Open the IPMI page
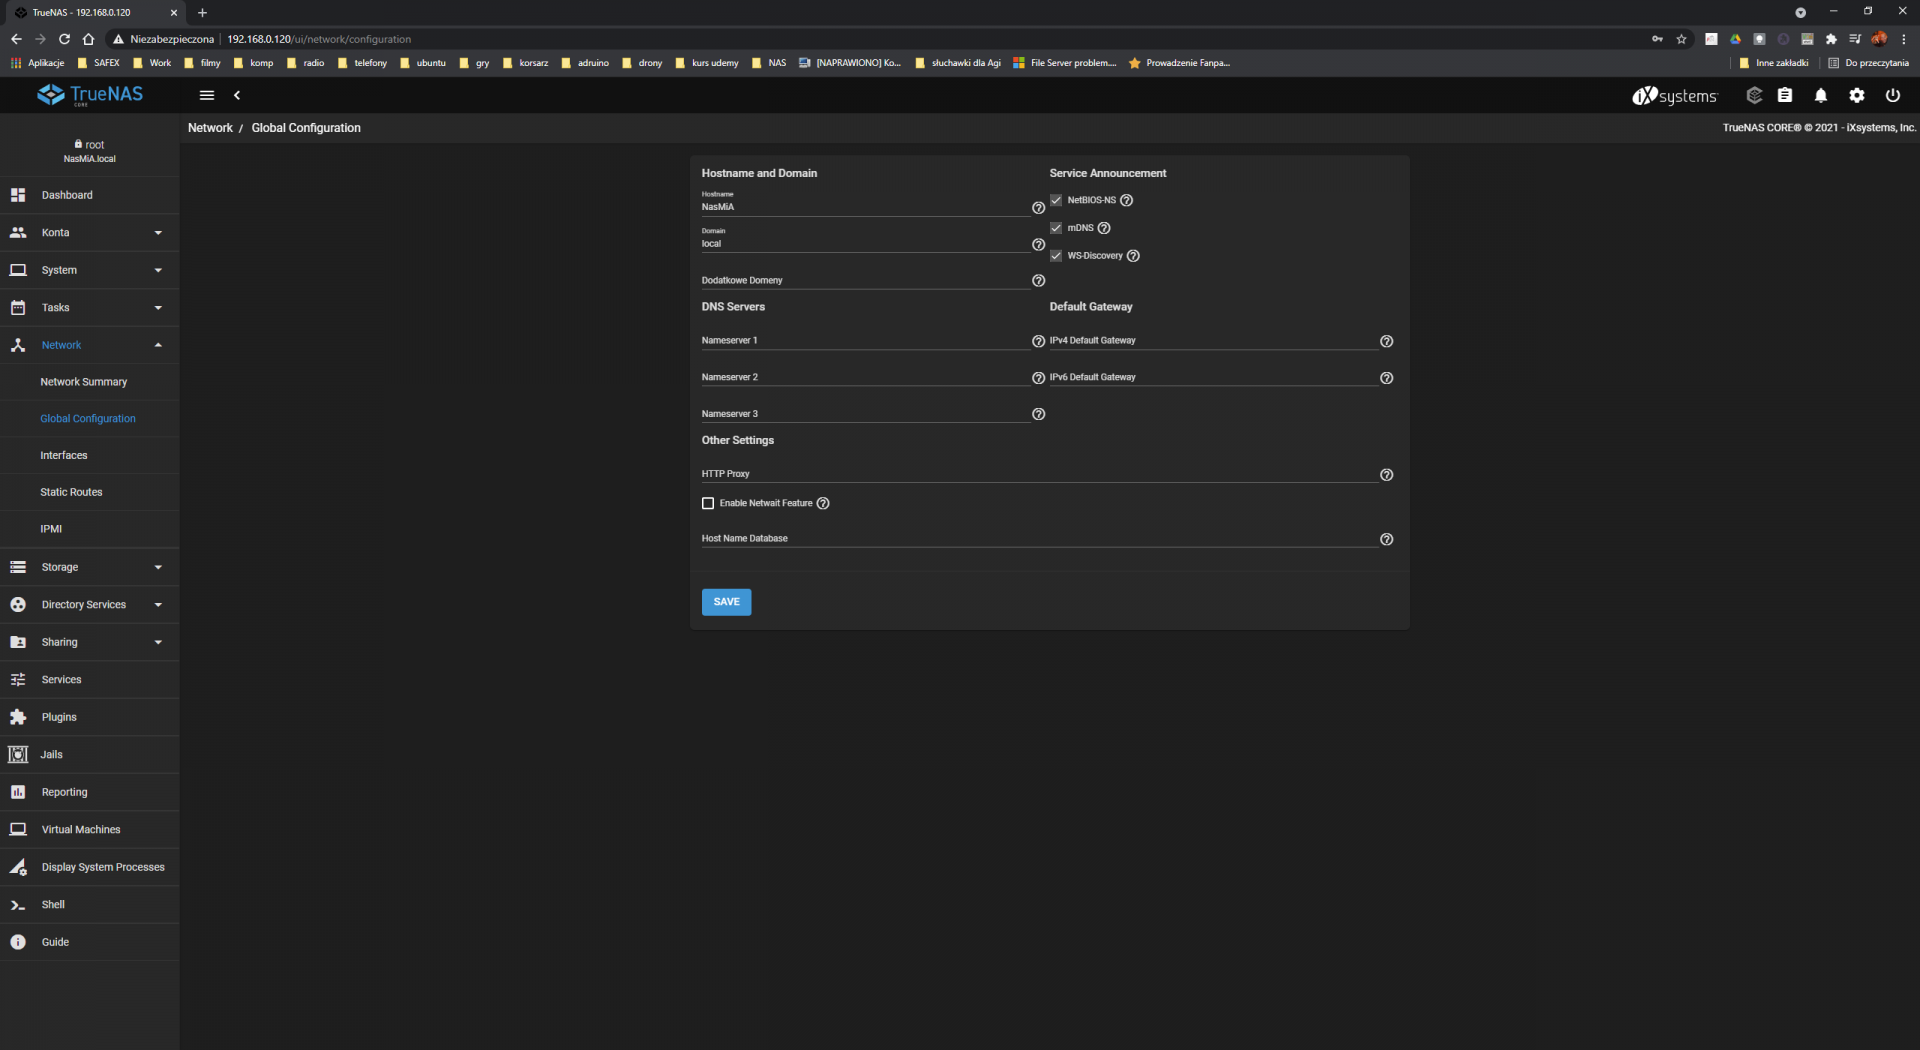The image size is (1920, 1050). tap(90, 529)
